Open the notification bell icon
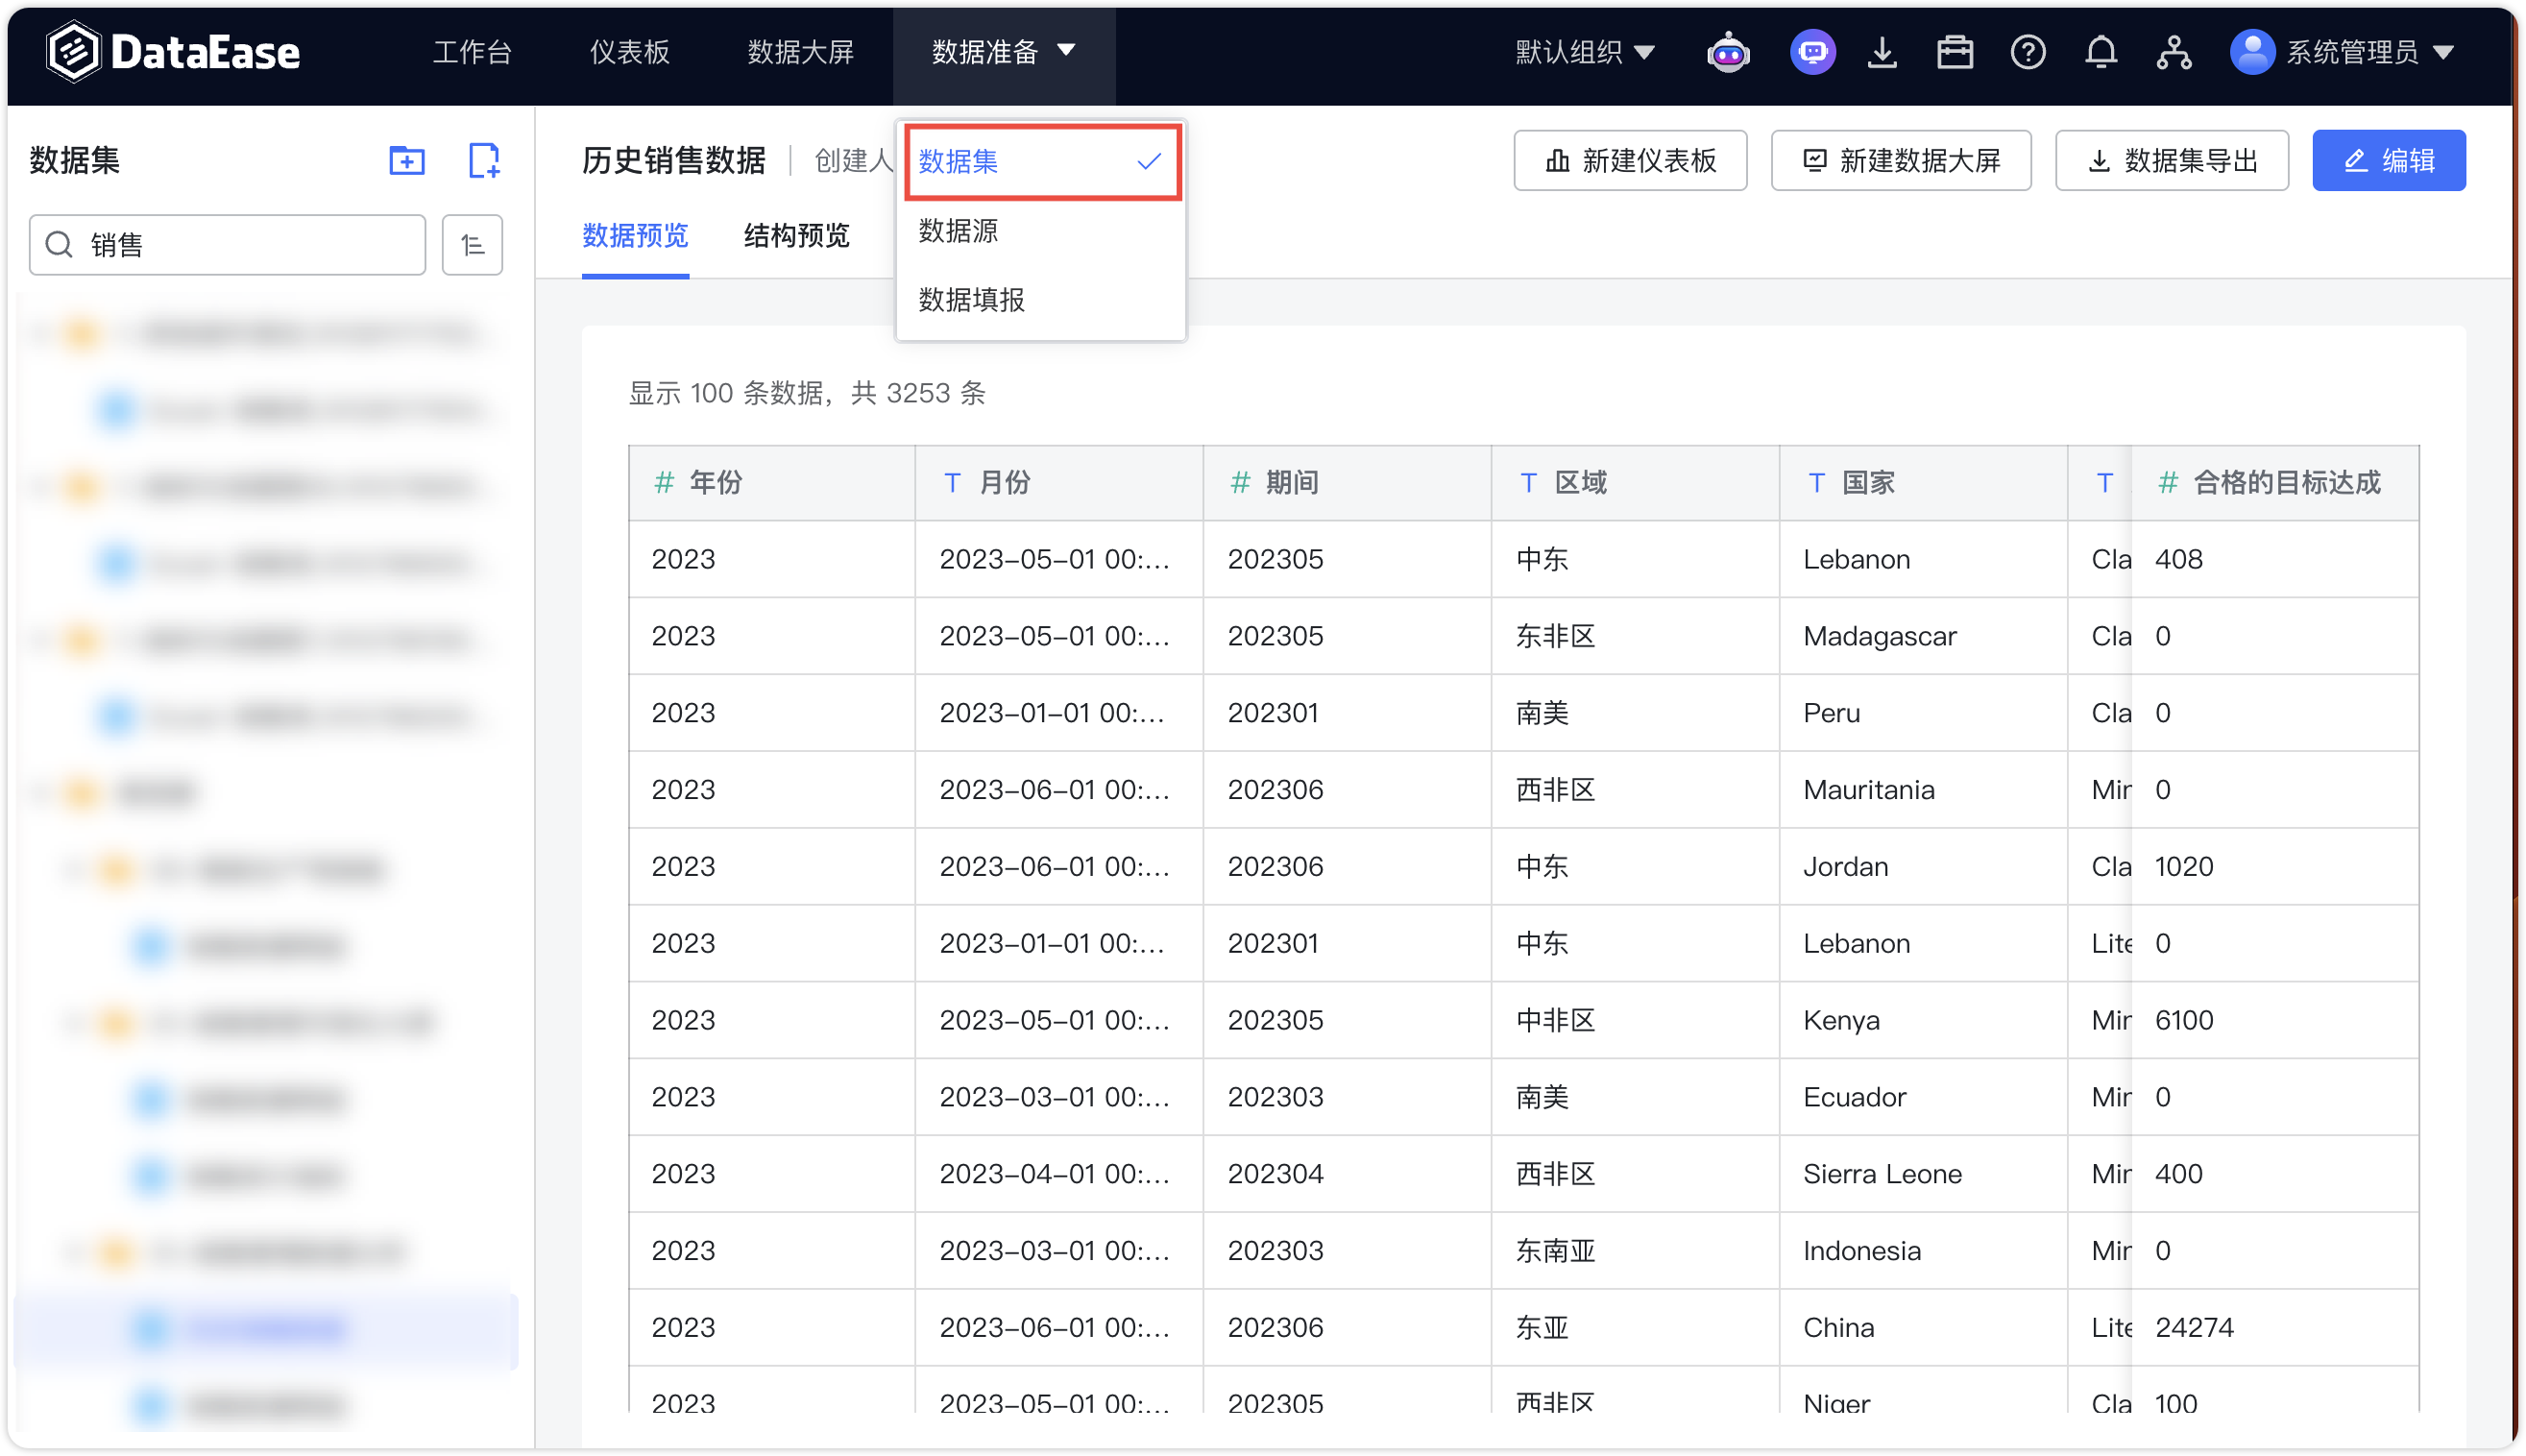This screenshot has height=1456, width=2526. [x=2101, y=51]
